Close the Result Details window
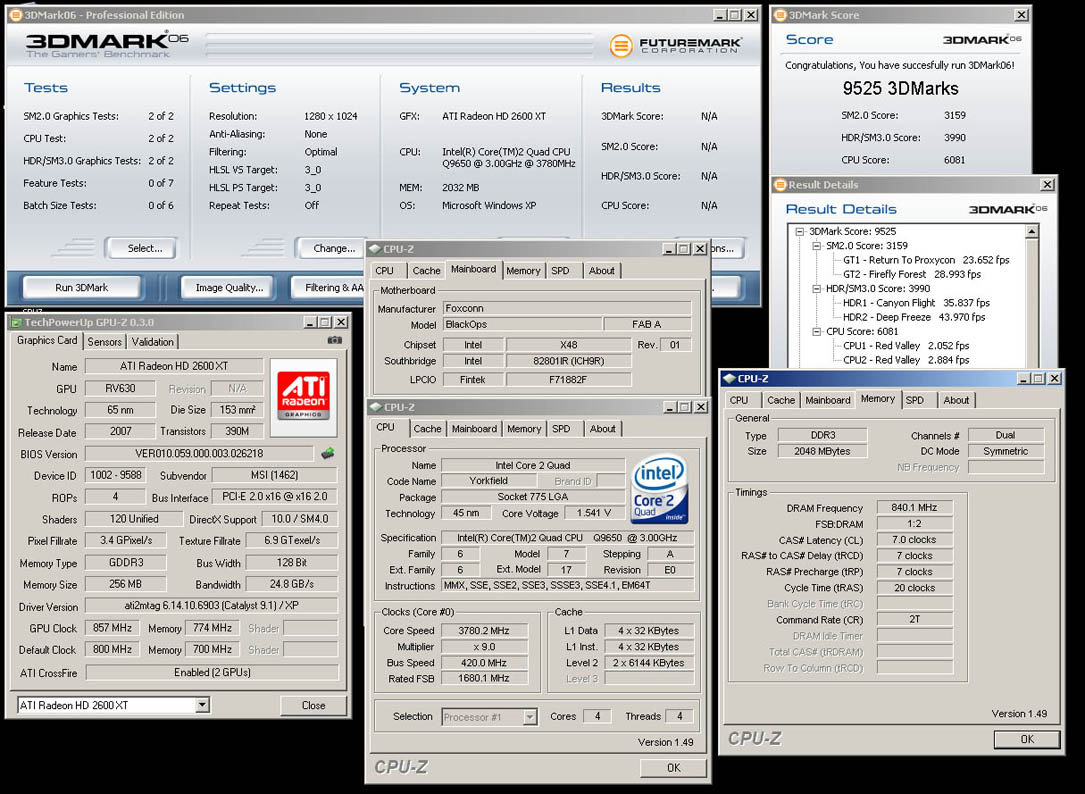 tap(1048, 185)
